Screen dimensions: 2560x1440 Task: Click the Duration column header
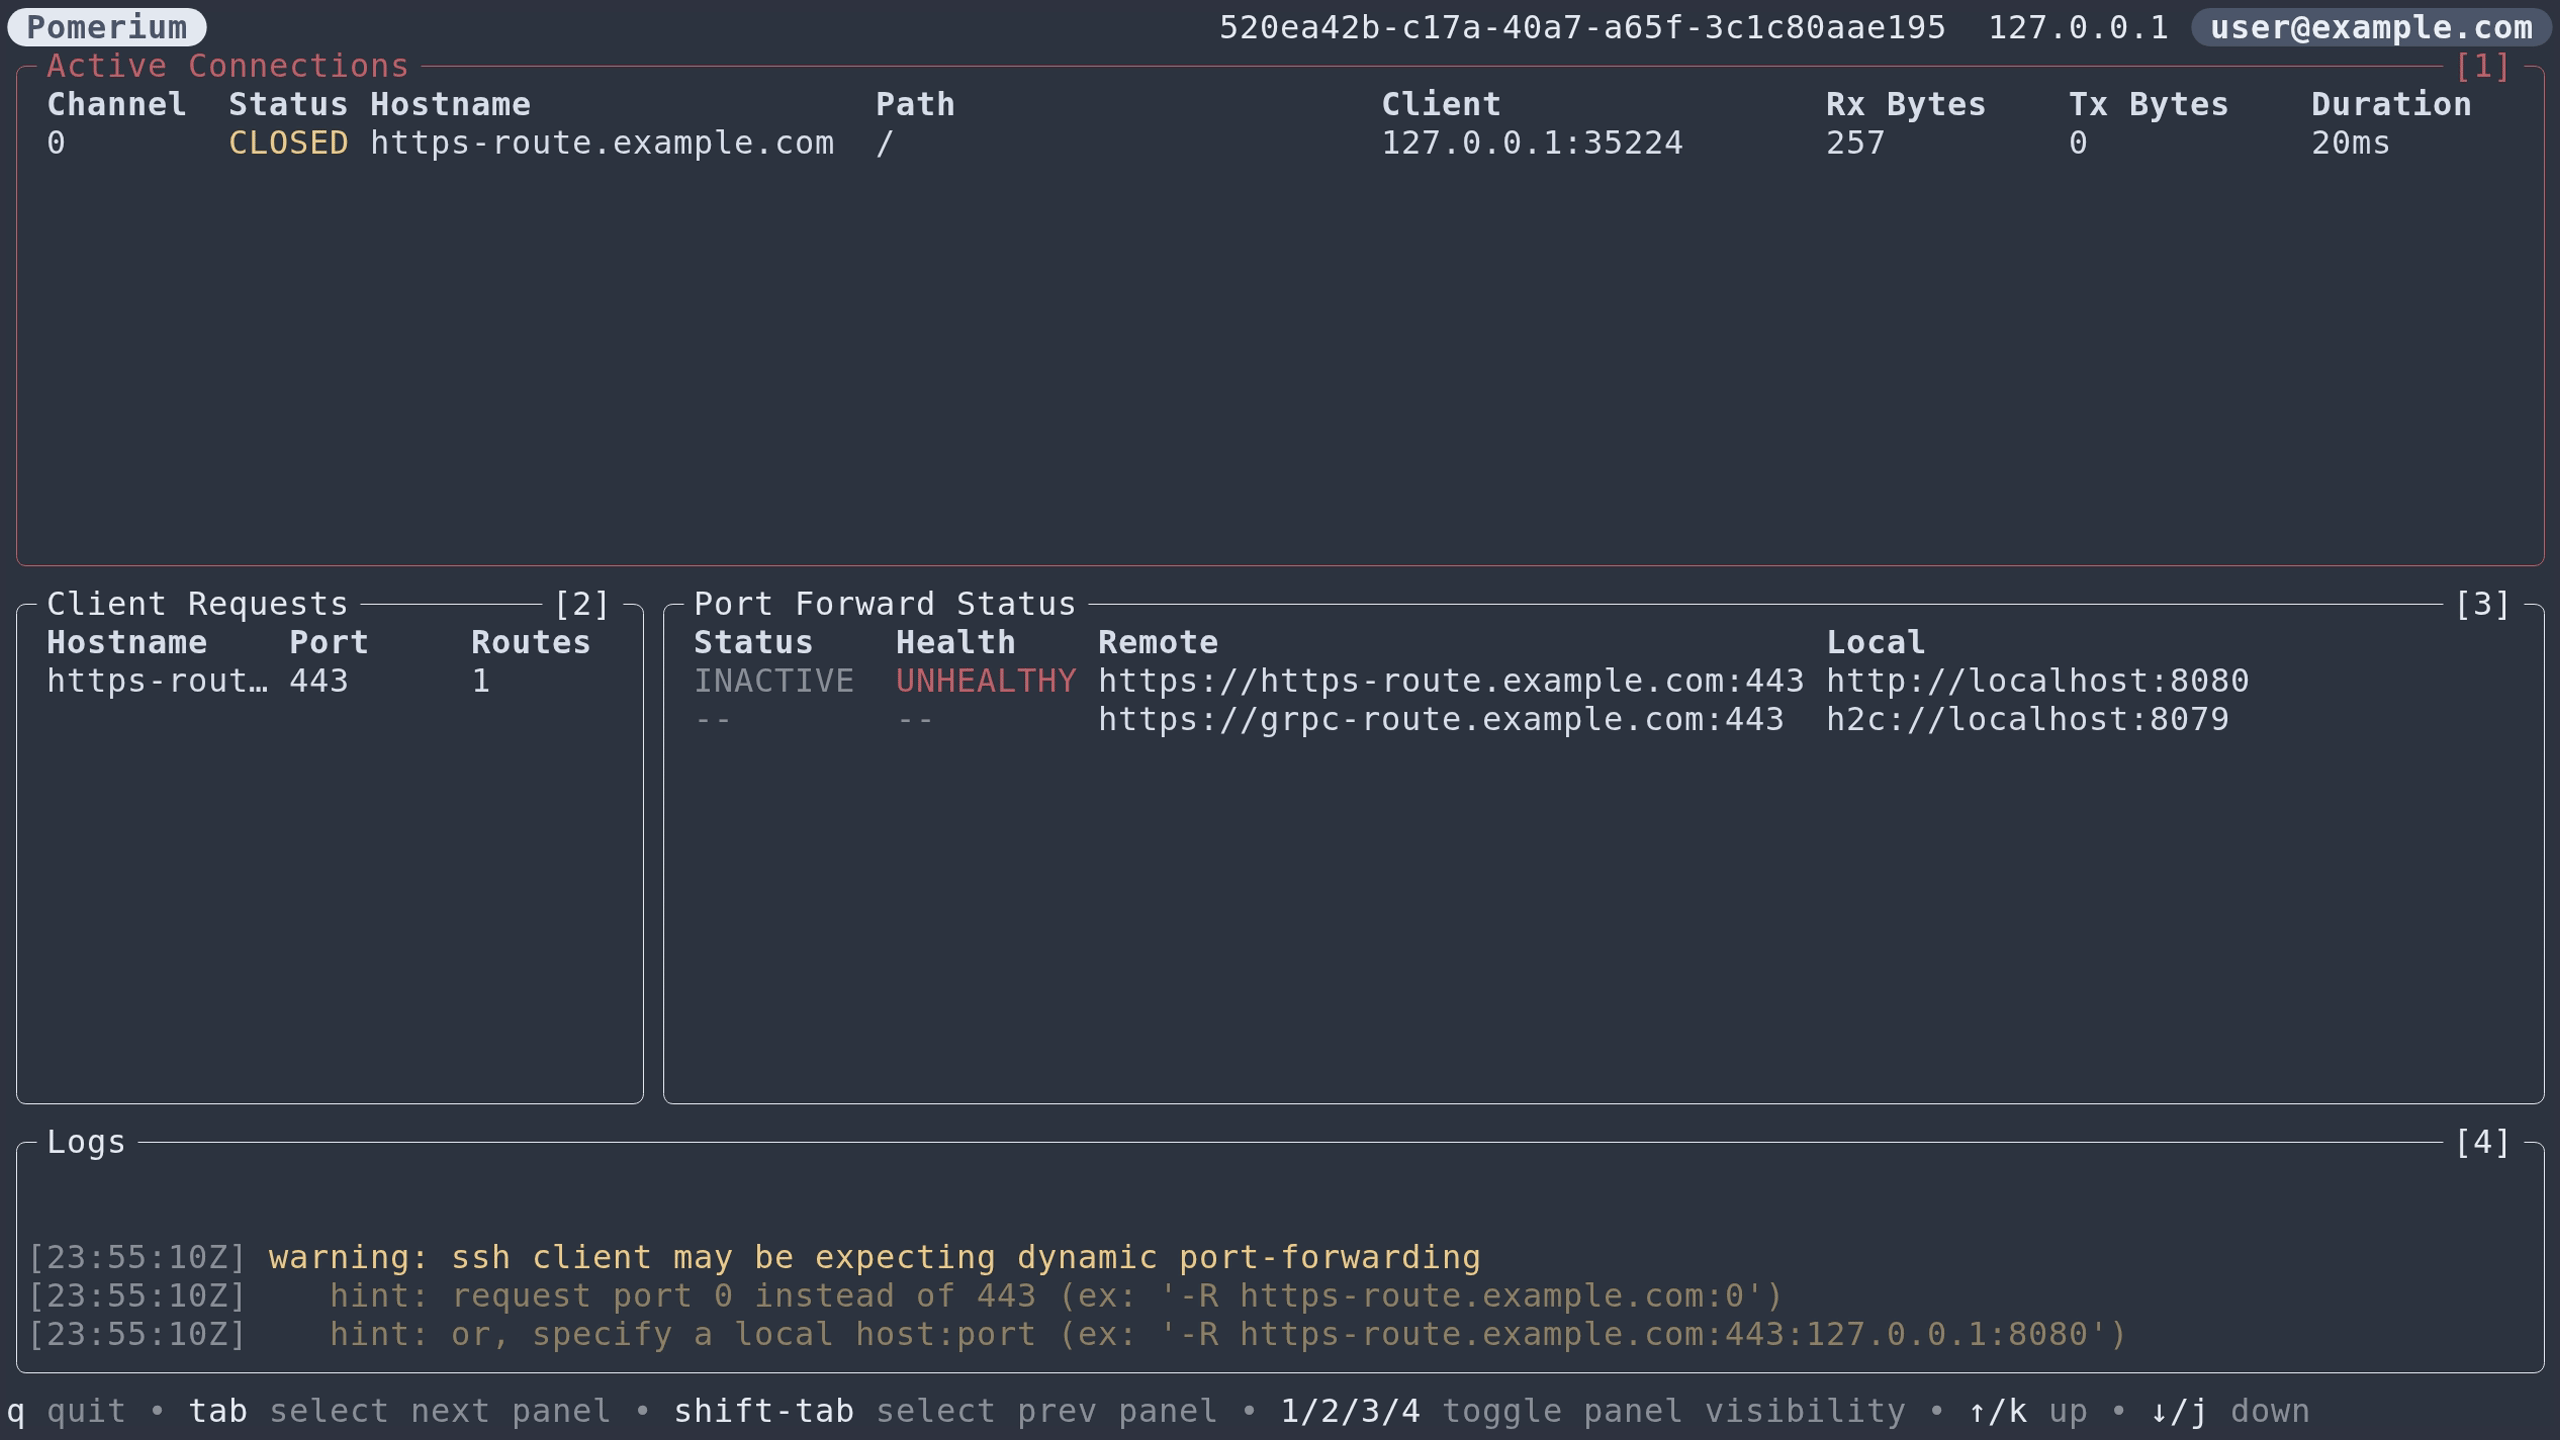(x=2390, y=104)
